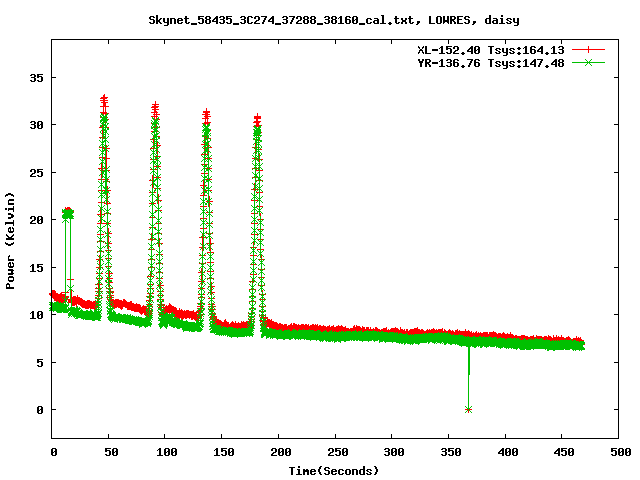Click the y-axis tick label 5
The width and height of the screenshot is (640, 480).
[x=40, y=362]
